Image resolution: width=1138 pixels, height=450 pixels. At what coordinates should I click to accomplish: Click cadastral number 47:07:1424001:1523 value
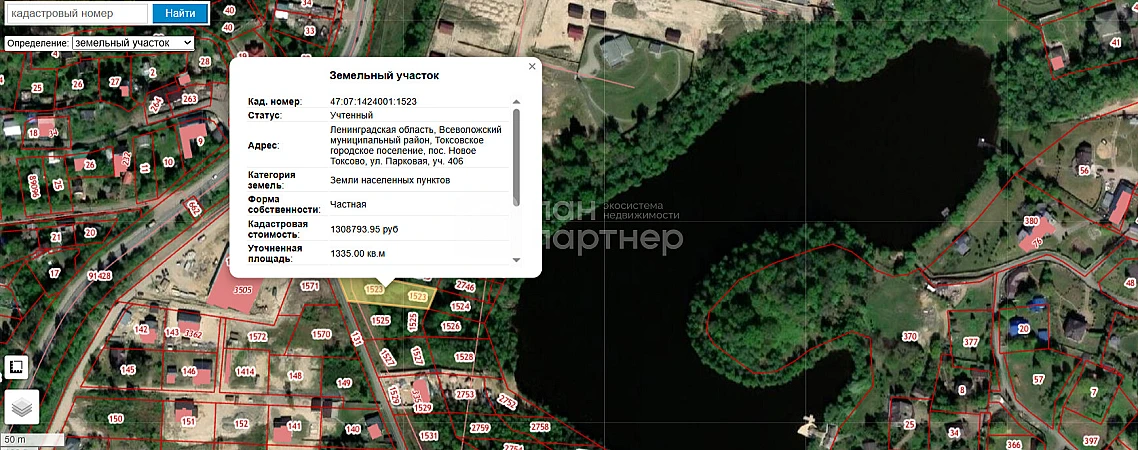coord(373,102)
